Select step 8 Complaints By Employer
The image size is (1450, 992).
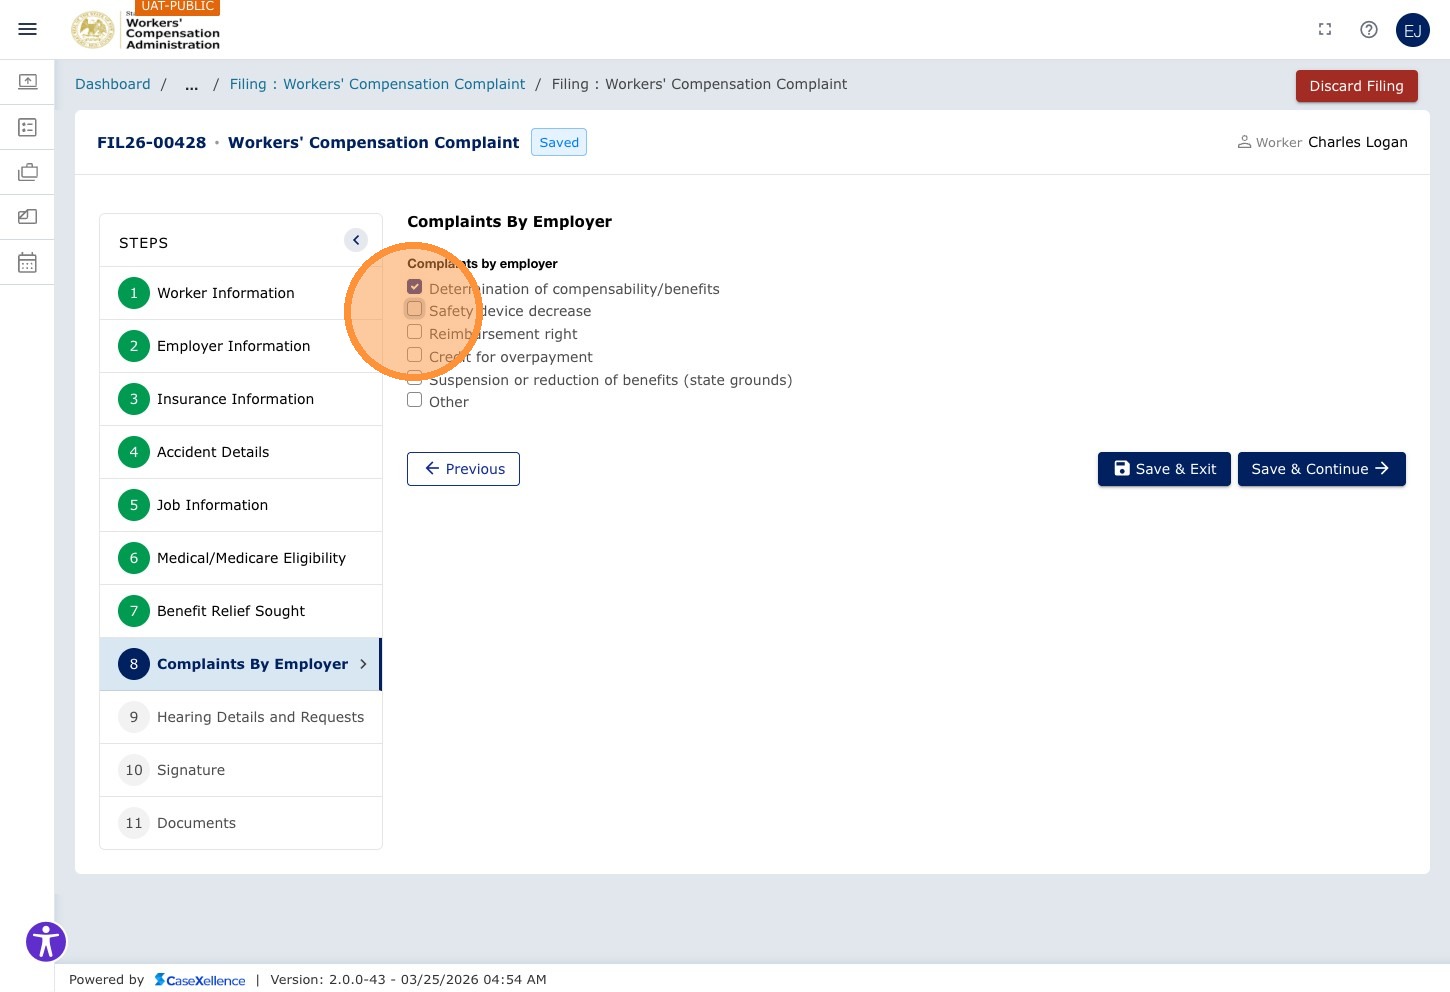pyautogui.click(x=241, y=664)
